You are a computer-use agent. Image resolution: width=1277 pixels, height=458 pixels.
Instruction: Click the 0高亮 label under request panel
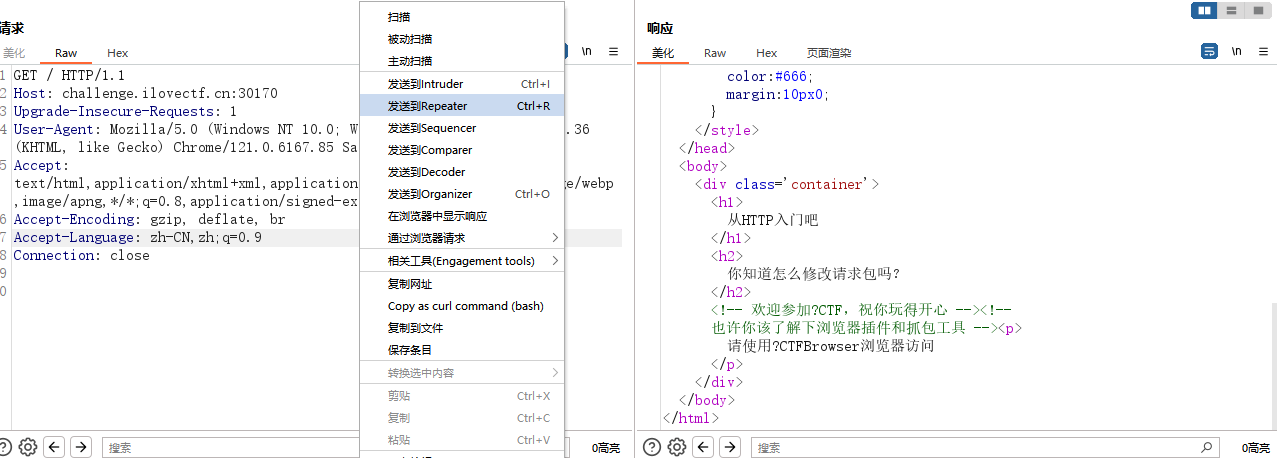click(x=607, y=448)
